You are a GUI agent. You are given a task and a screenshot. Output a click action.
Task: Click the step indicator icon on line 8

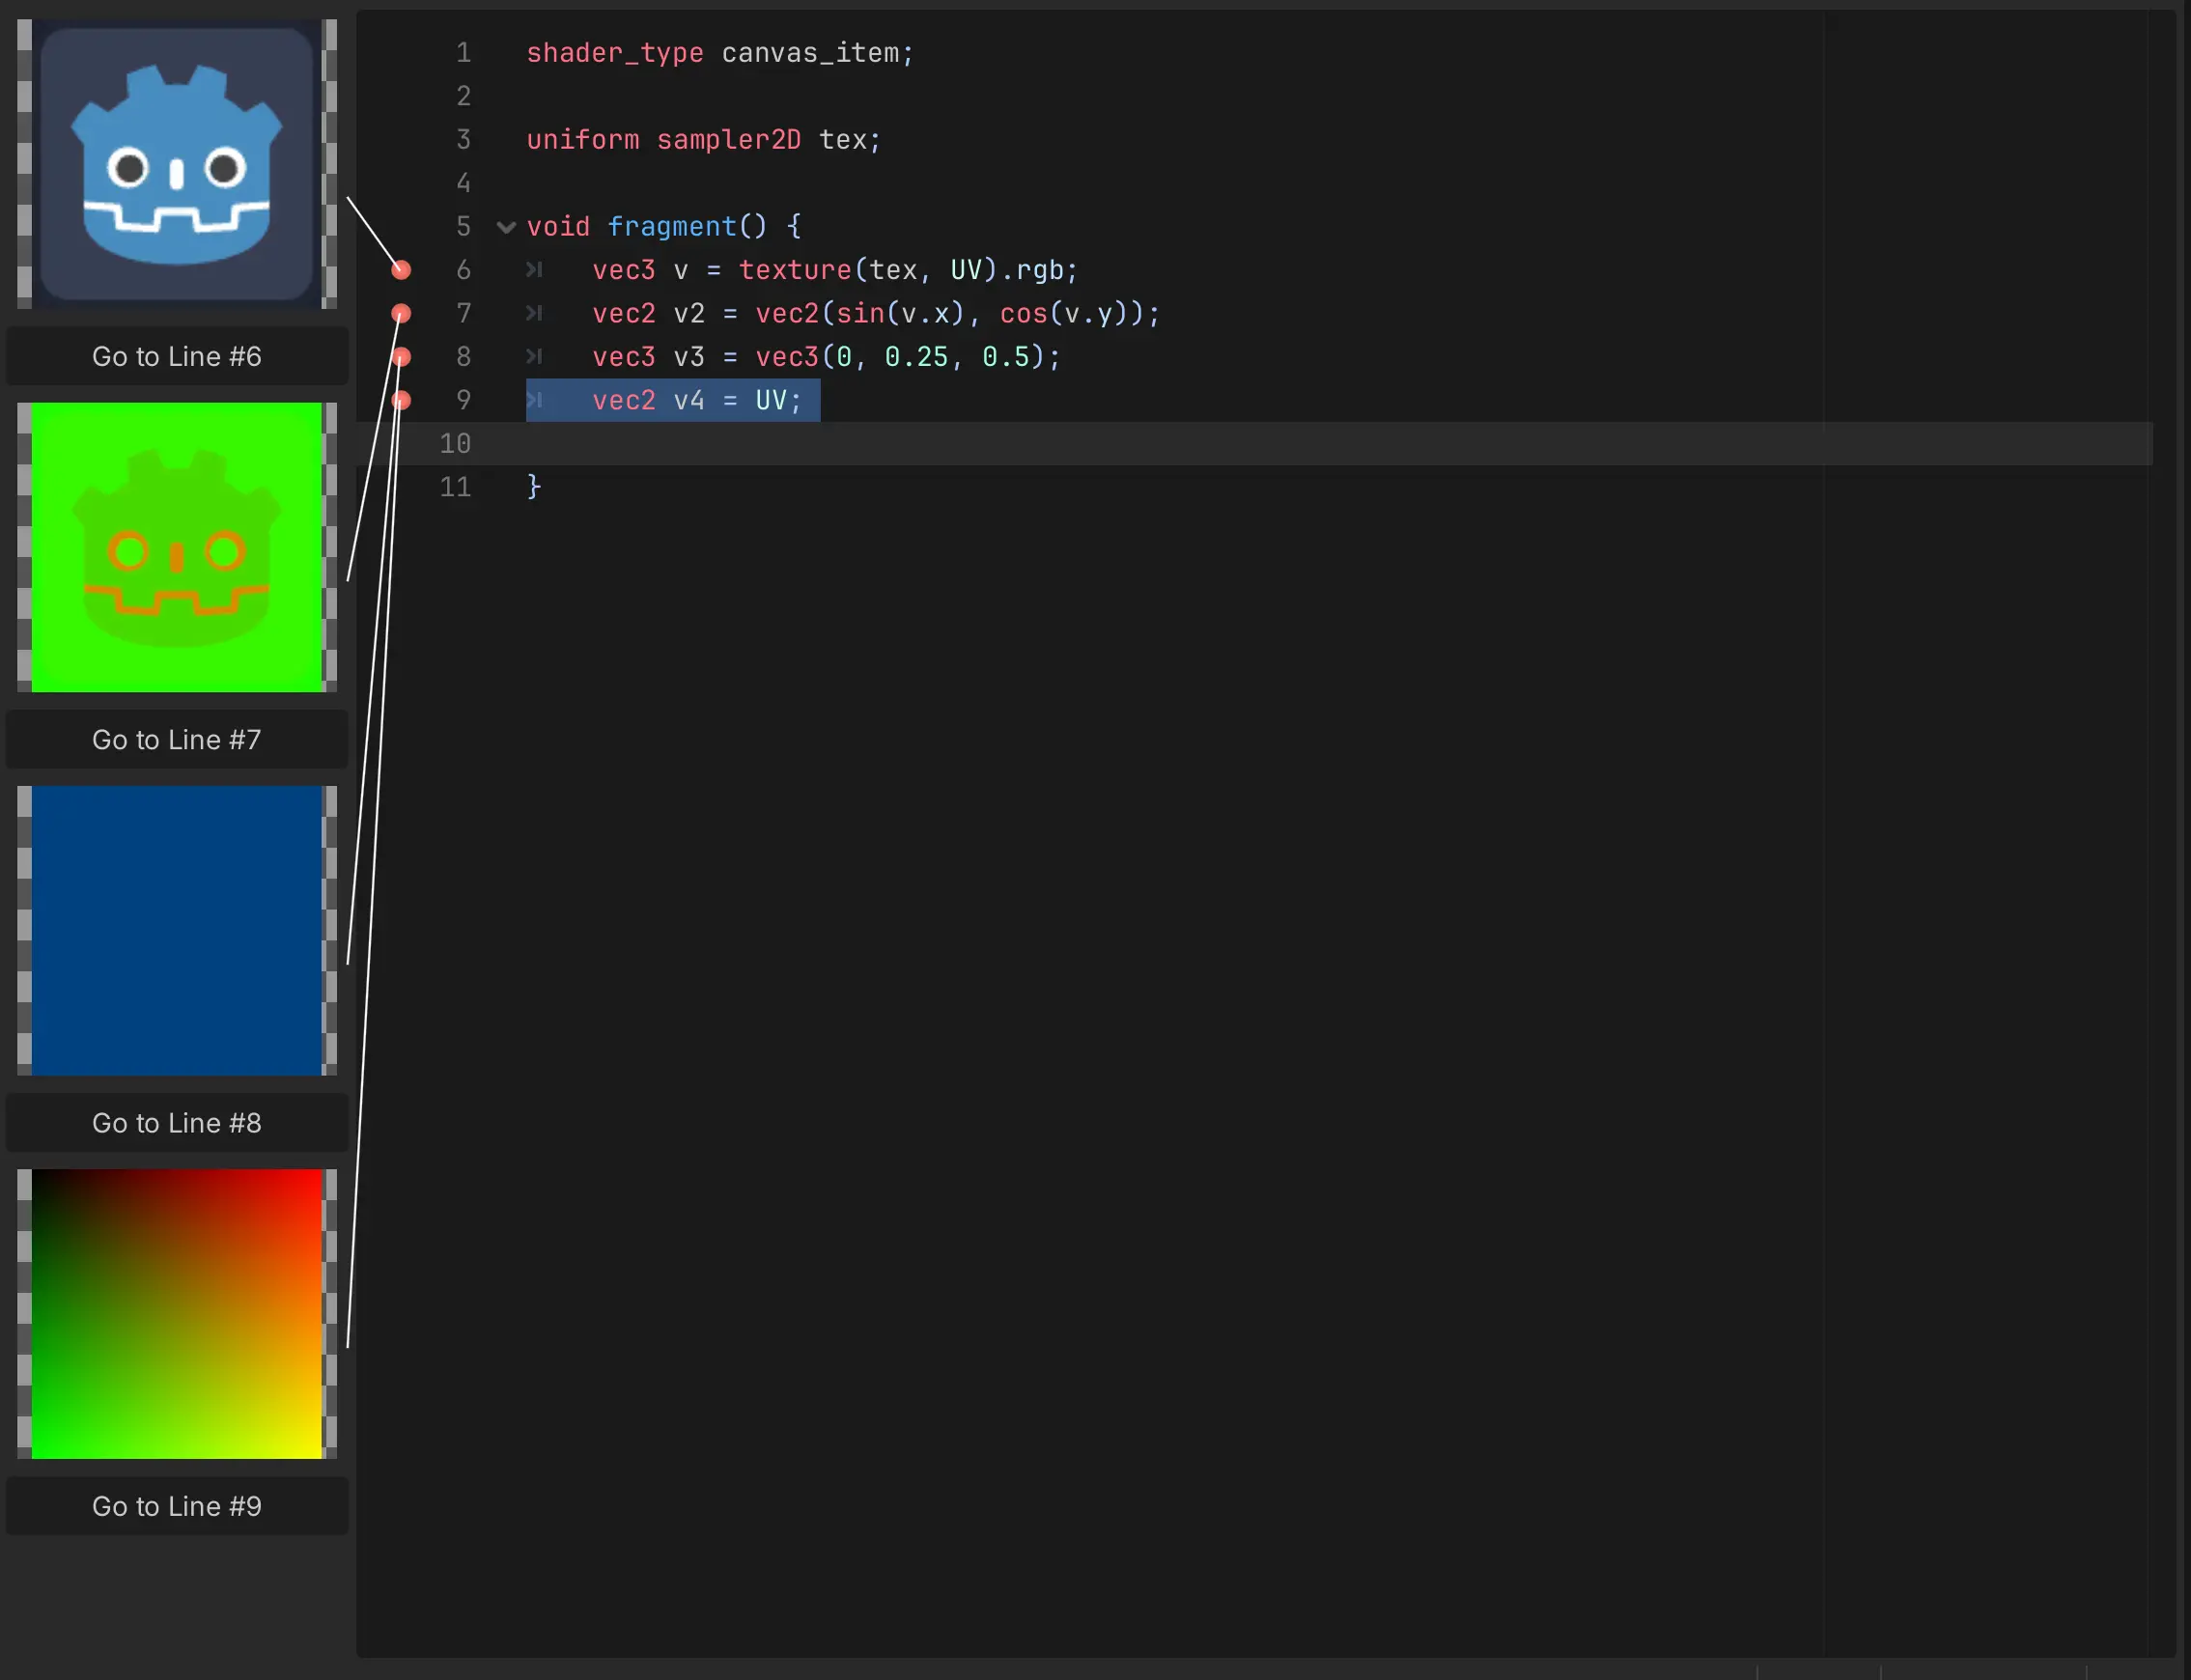[537, 357]
